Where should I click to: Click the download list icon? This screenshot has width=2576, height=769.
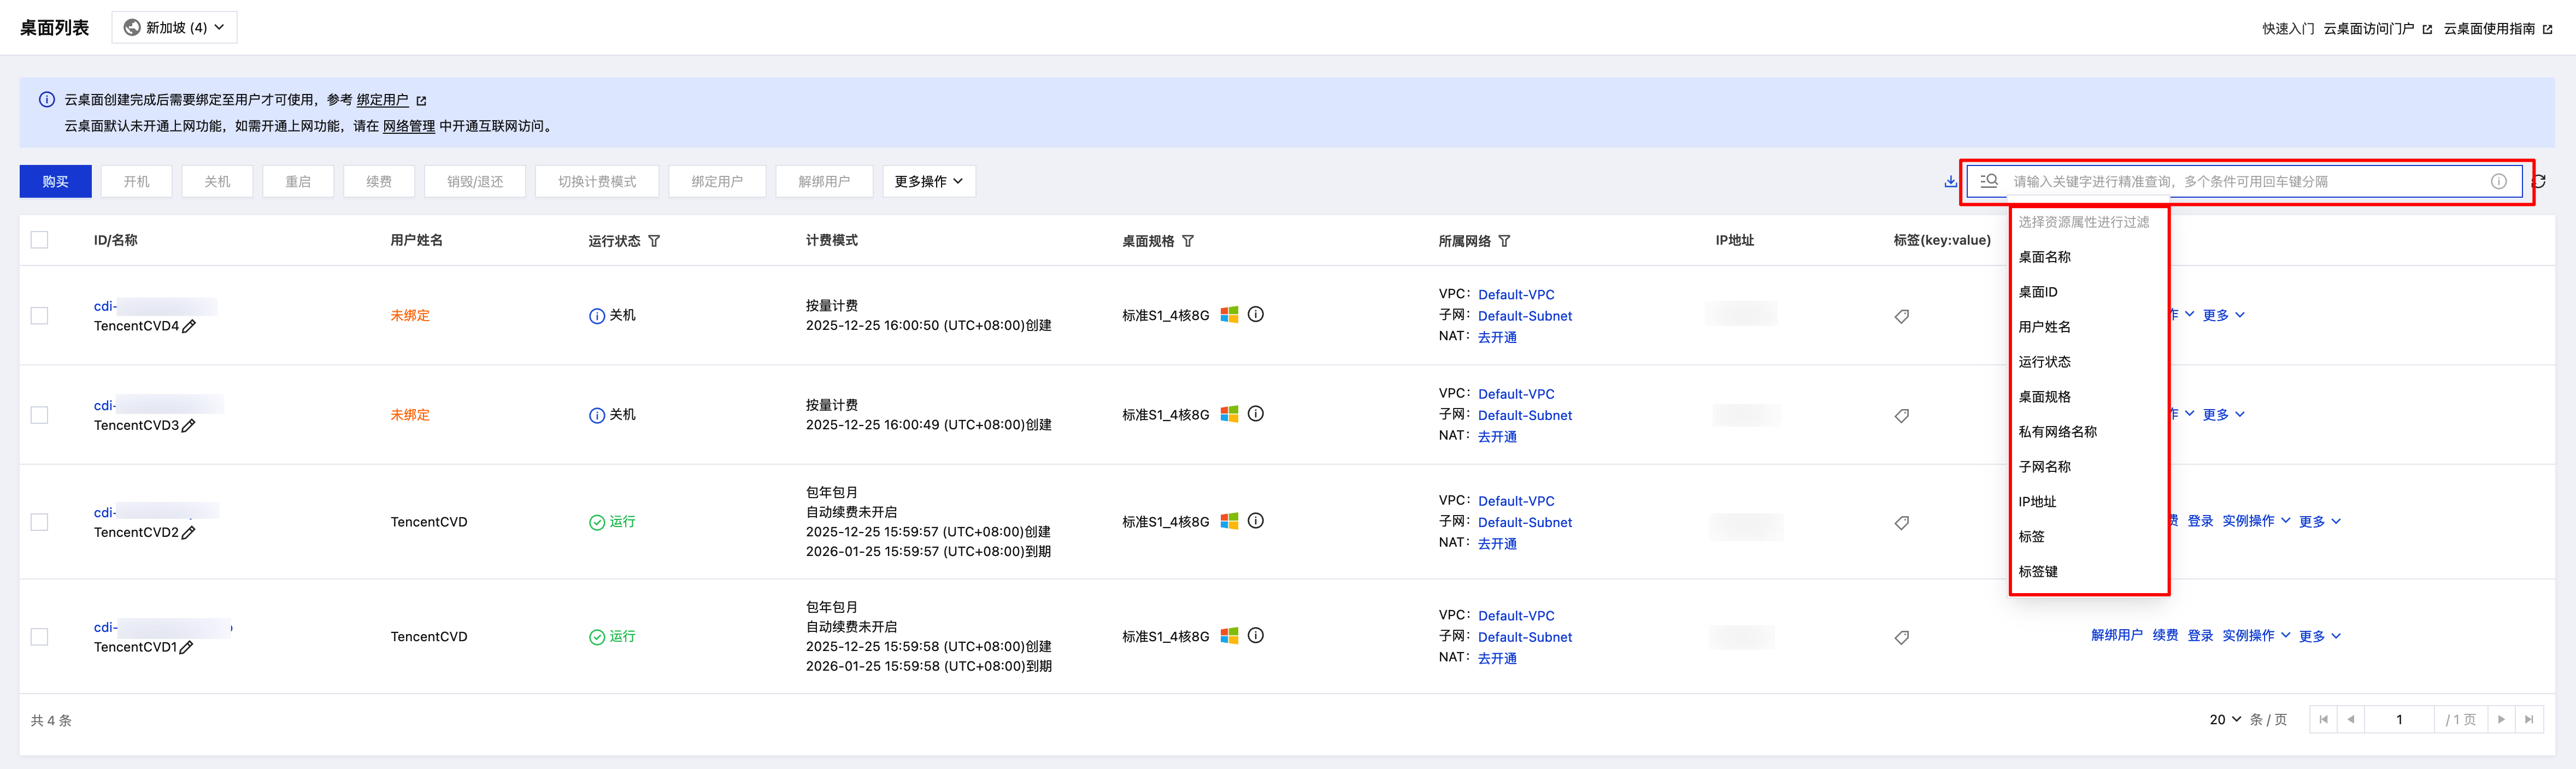[x=1950, y=181]
